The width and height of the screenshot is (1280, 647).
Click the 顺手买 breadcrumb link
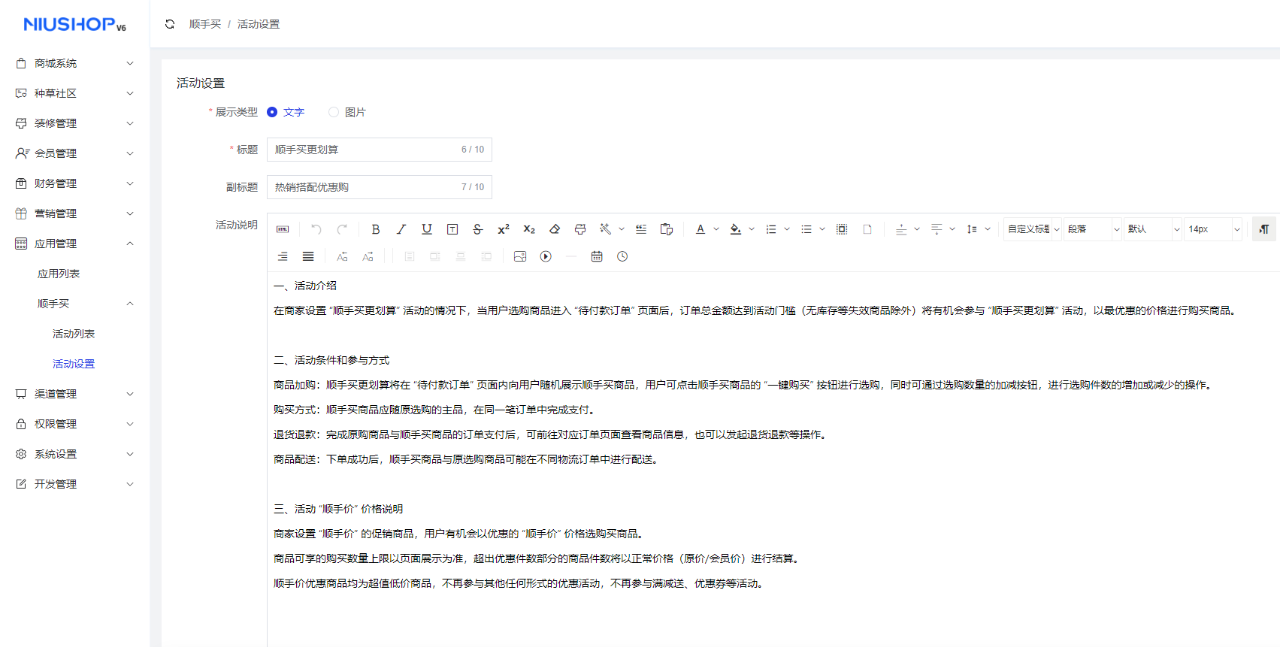point(205,24)
